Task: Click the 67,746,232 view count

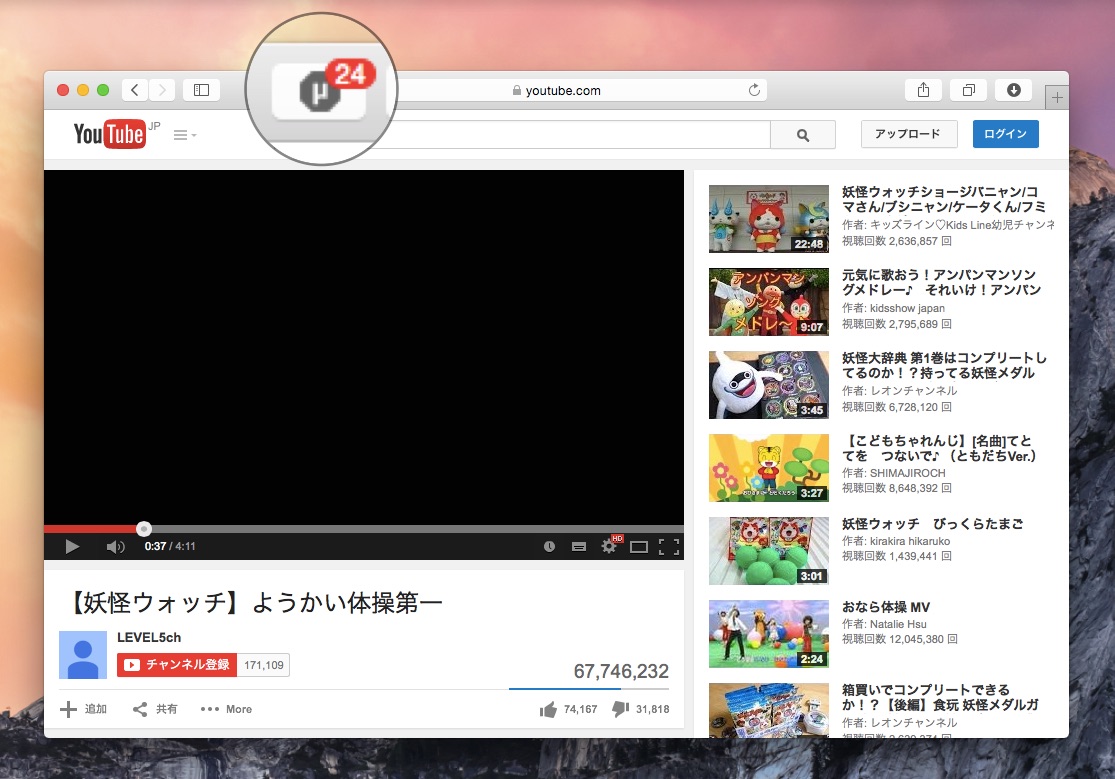Action: (x=621, y=672)
